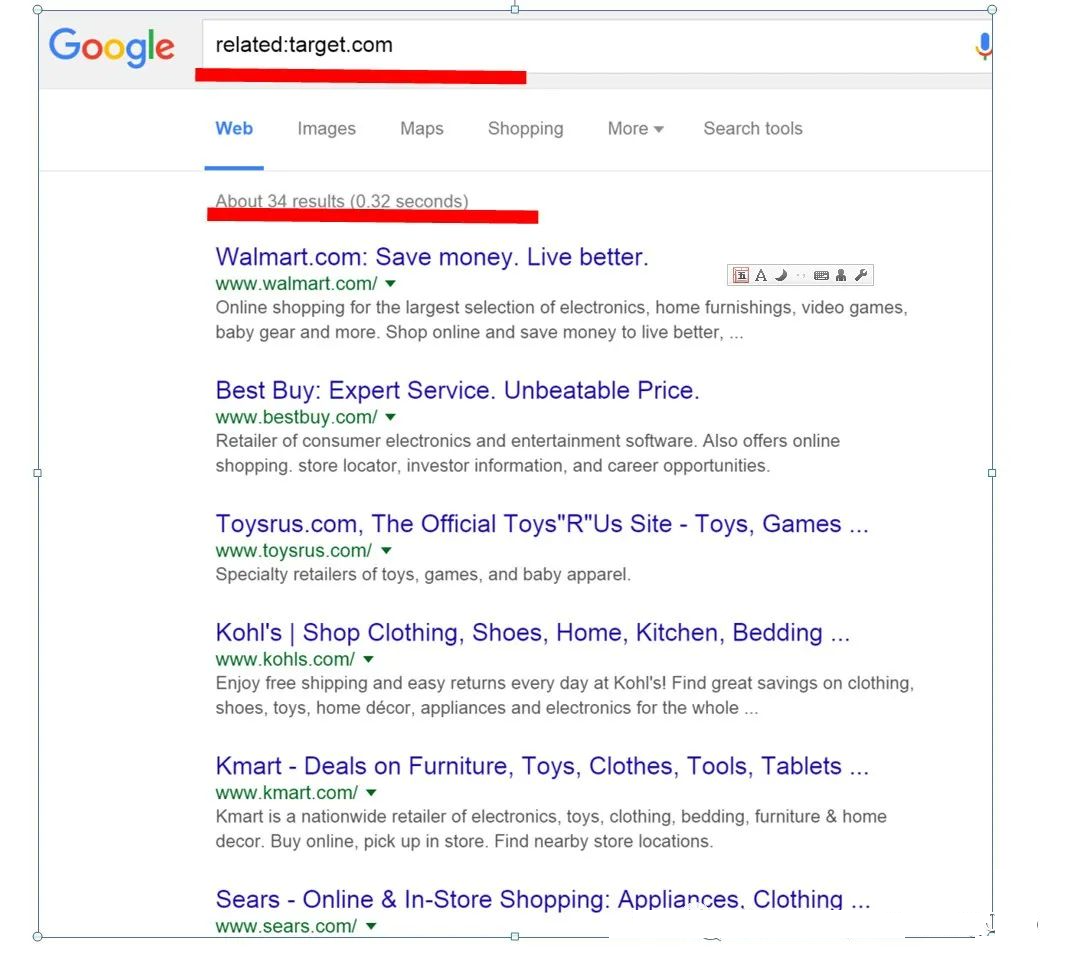Open the More dropdown menu
The height and width of the screenshot is (972, 1073).
point(635,129)
